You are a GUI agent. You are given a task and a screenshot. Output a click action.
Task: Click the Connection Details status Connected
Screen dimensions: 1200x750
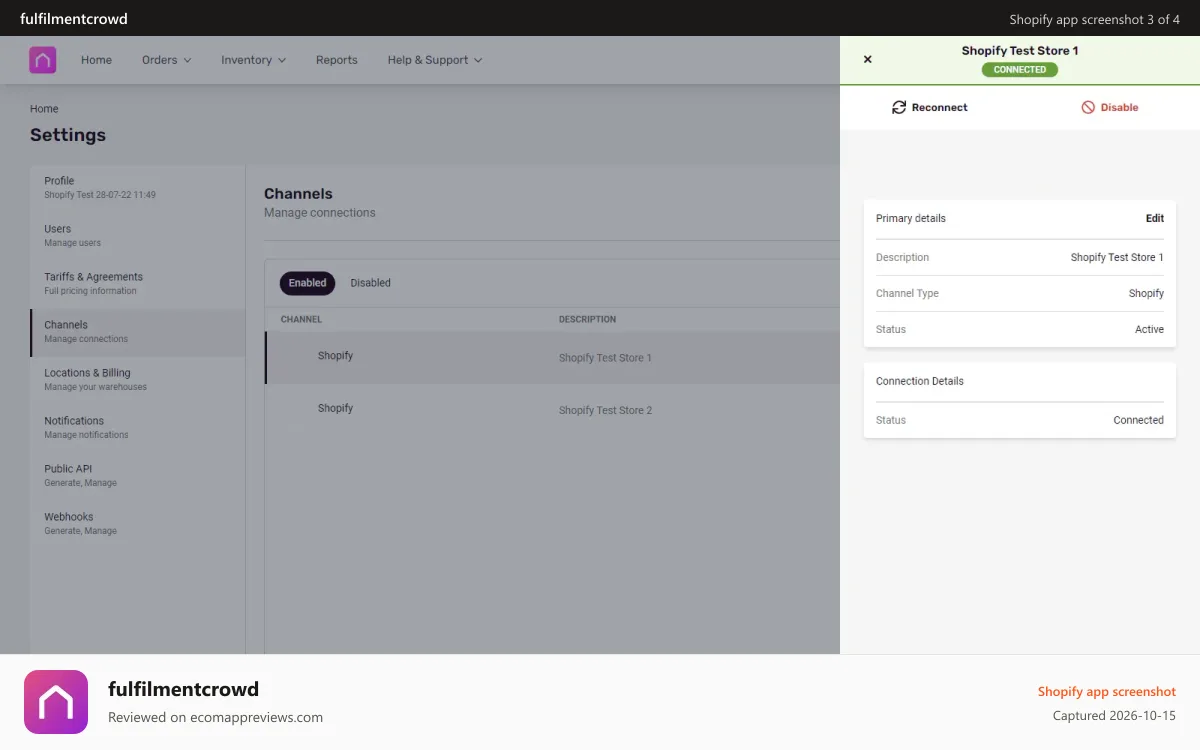[1138, 420]
